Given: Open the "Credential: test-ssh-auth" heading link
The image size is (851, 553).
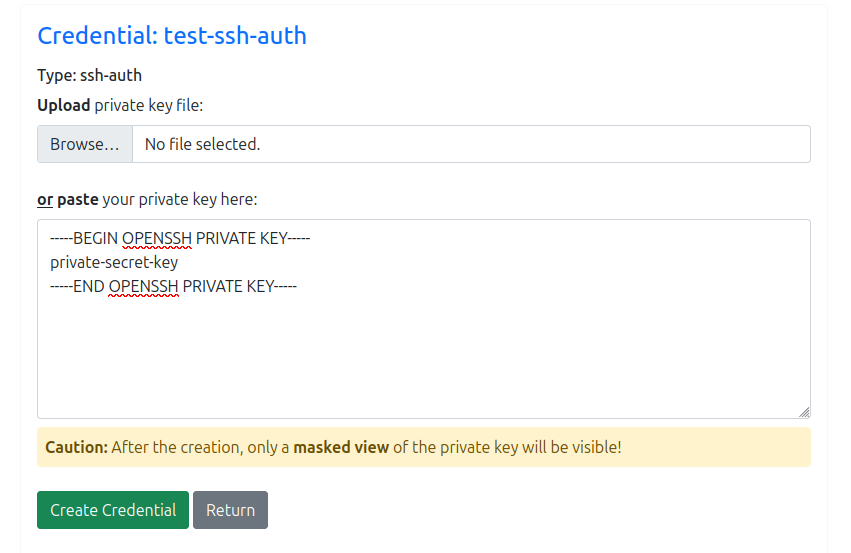Looking at the screenshot, I should coord(172,36).
